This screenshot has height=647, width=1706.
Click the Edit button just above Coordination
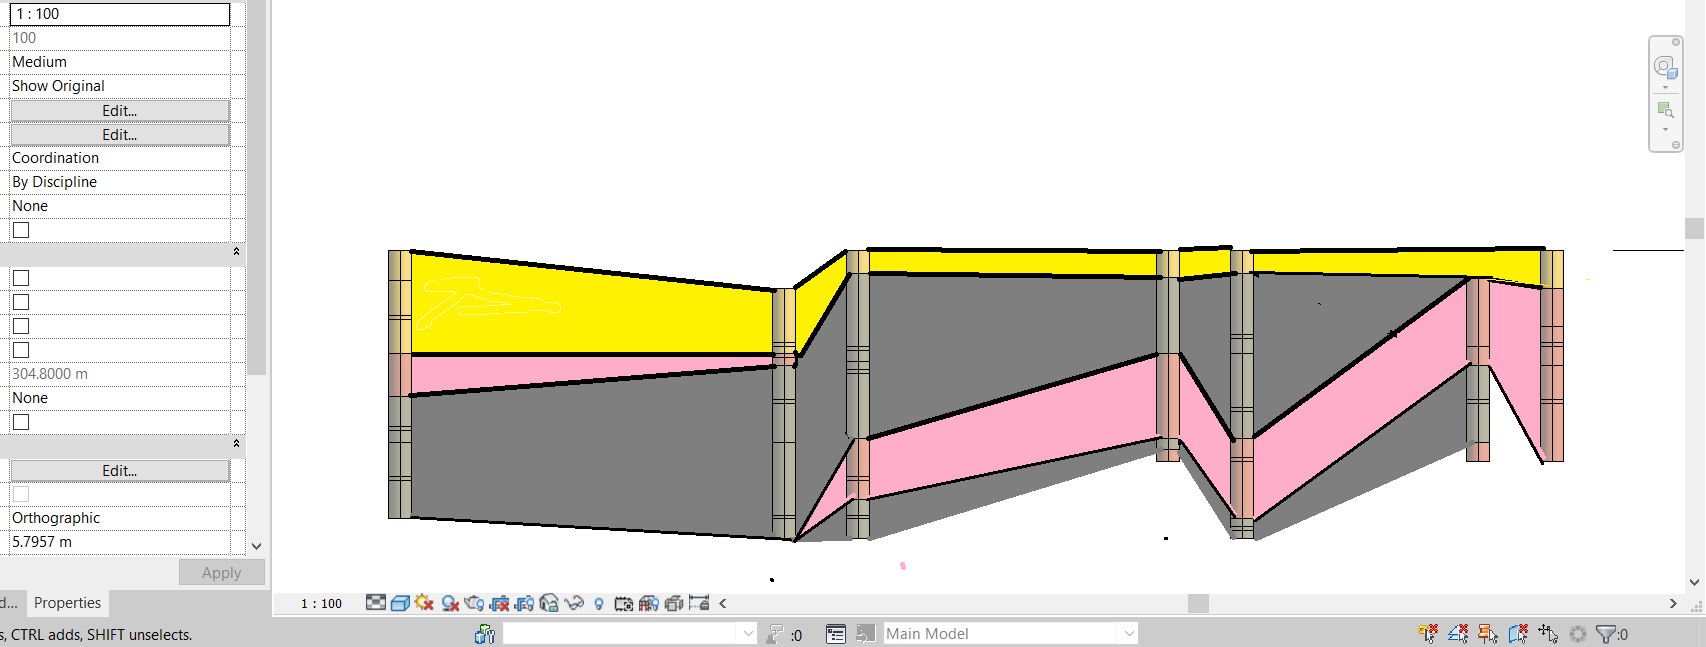point(120,134)
